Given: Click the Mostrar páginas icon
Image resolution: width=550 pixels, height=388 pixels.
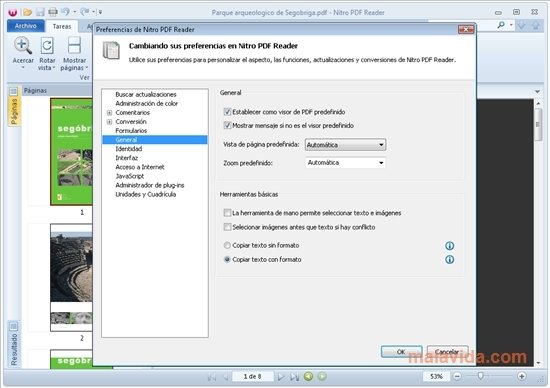Looking at the screenshot, I should click(74, 46).
